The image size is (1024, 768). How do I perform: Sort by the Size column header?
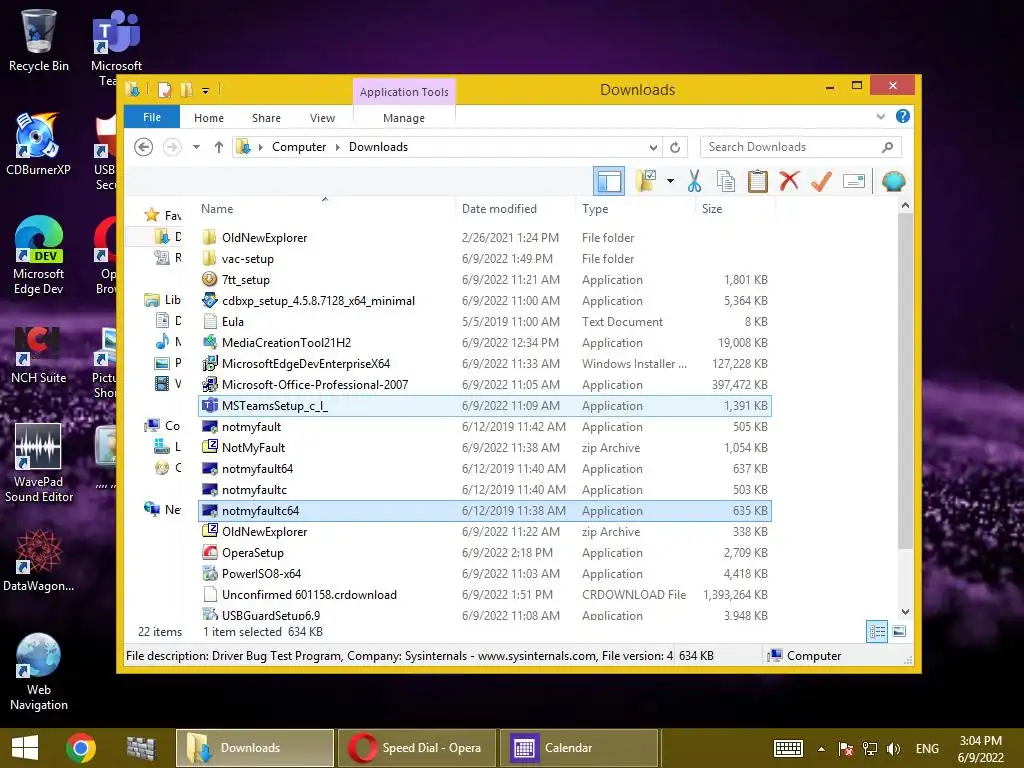pos(735,209)
